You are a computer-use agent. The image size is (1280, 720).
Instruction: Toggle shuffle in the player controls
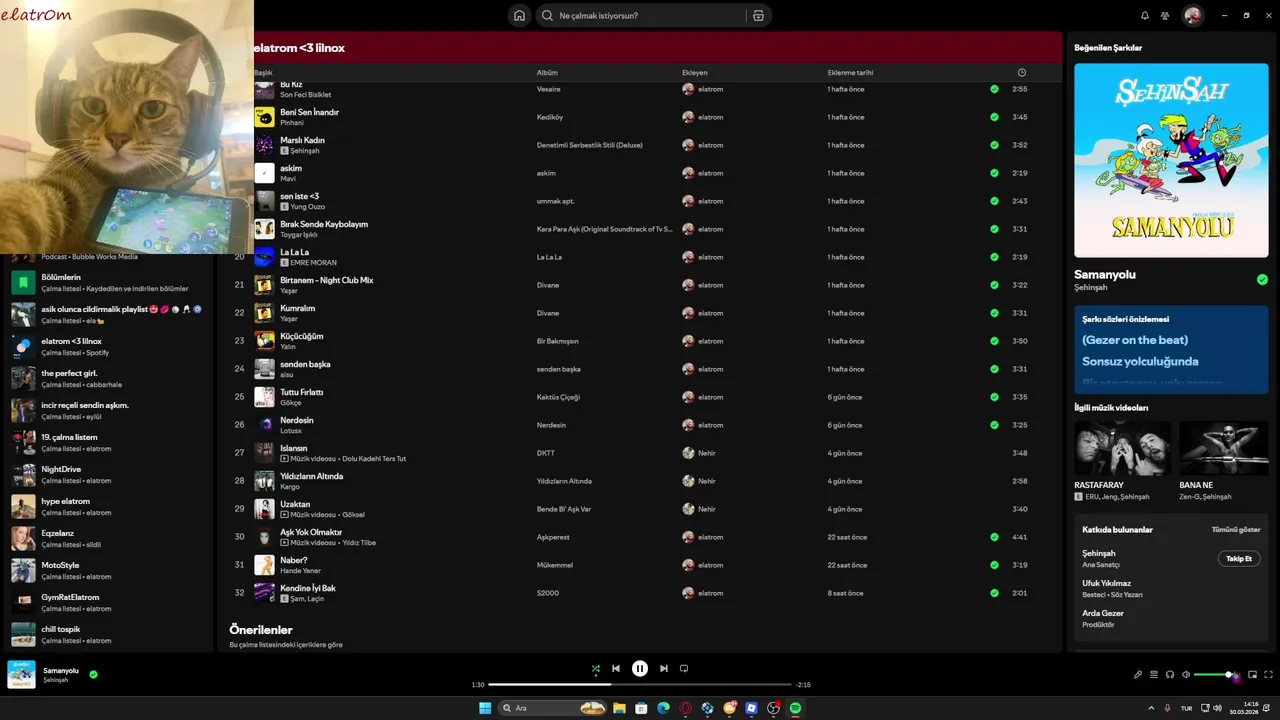coord(596,669)
